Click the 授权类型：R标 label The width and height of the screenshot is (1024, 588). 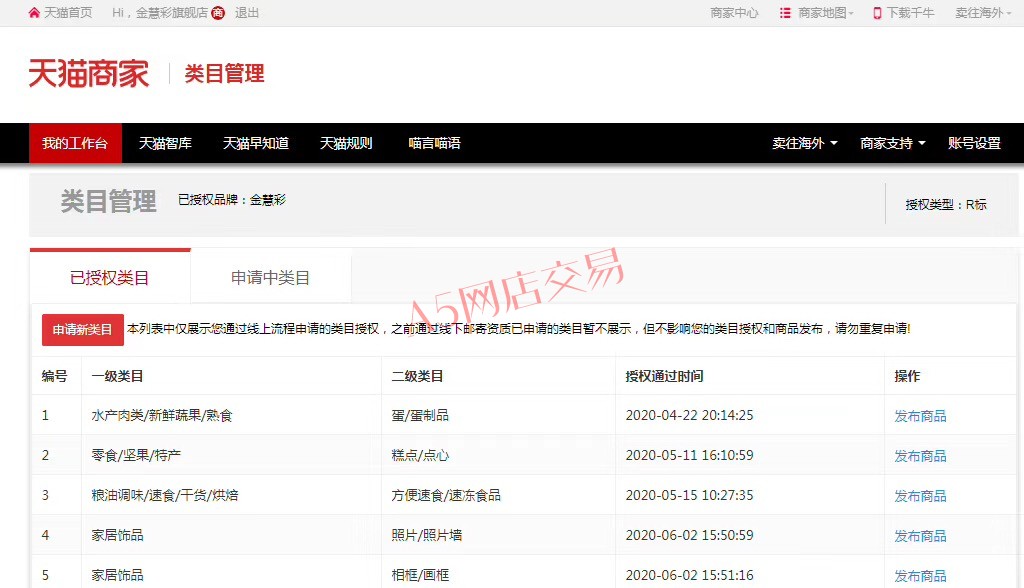pos(946,204)
